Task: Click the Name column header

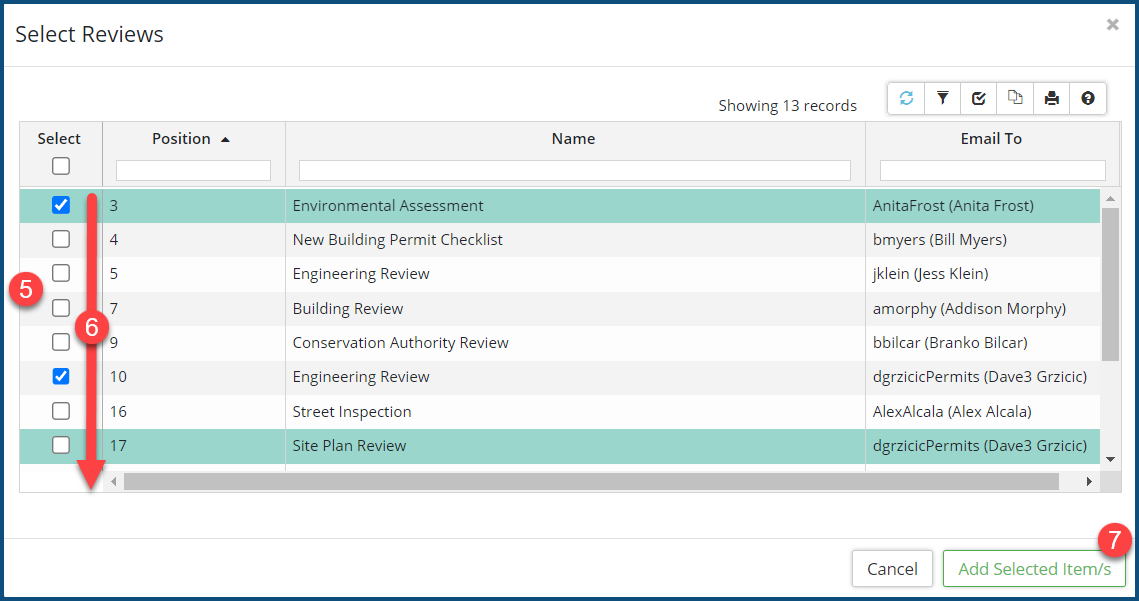Action: point(573,139)
